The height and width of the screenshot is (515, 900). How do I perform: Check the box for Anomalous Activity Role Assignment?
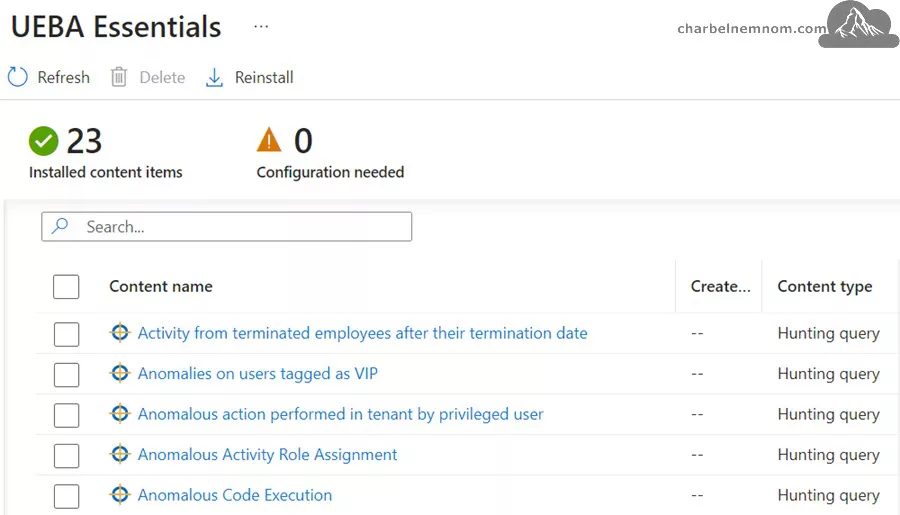point(66,456)
